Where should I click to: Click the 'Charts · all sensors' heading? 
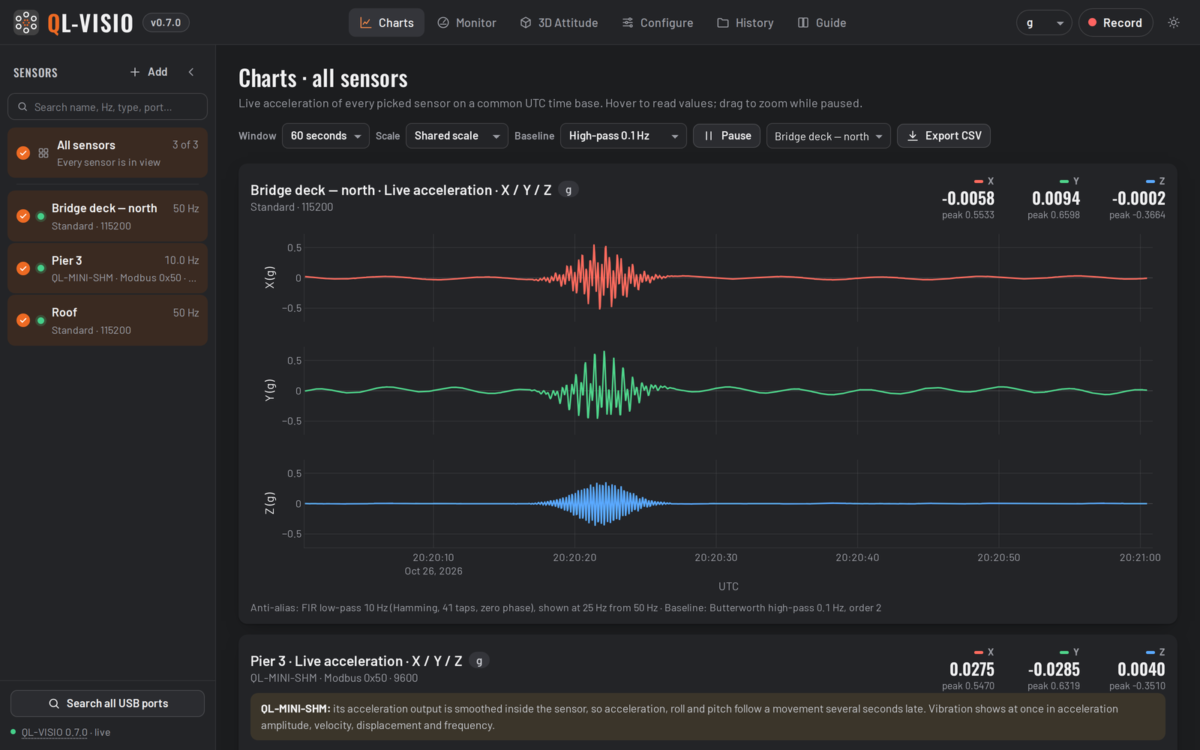coord(323,78)
